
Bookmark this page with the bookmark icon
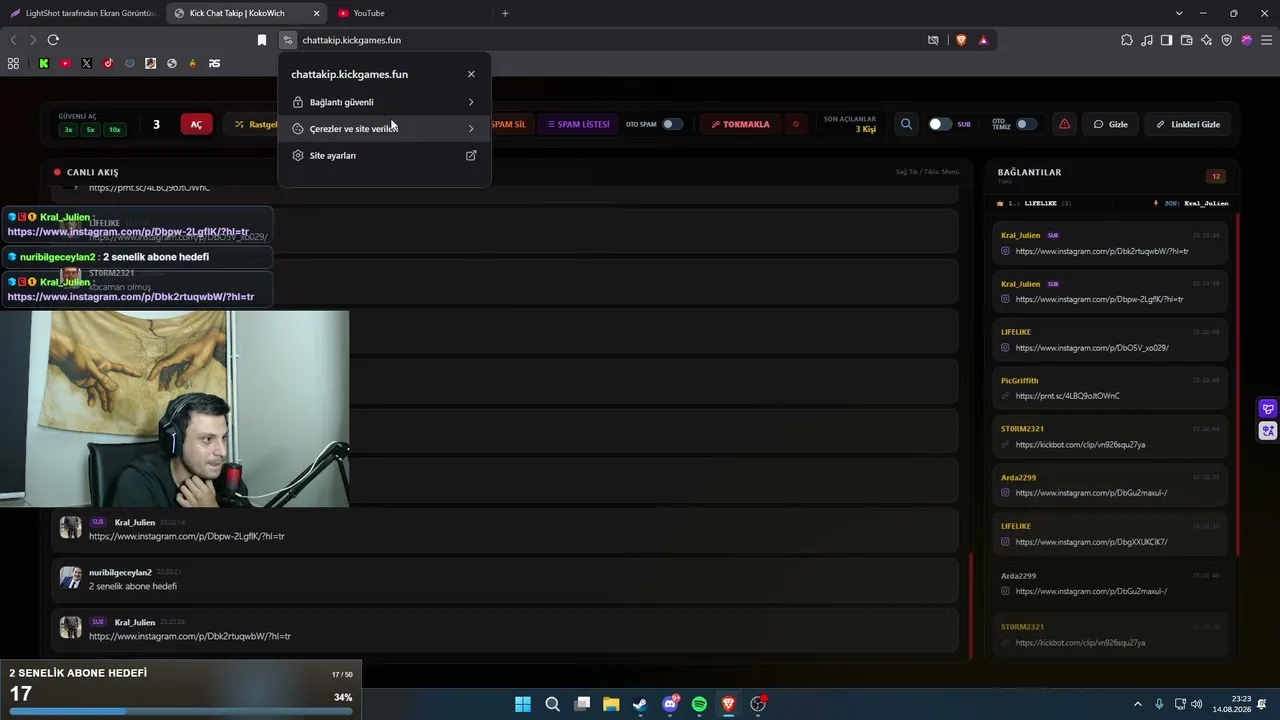point(262,40)
